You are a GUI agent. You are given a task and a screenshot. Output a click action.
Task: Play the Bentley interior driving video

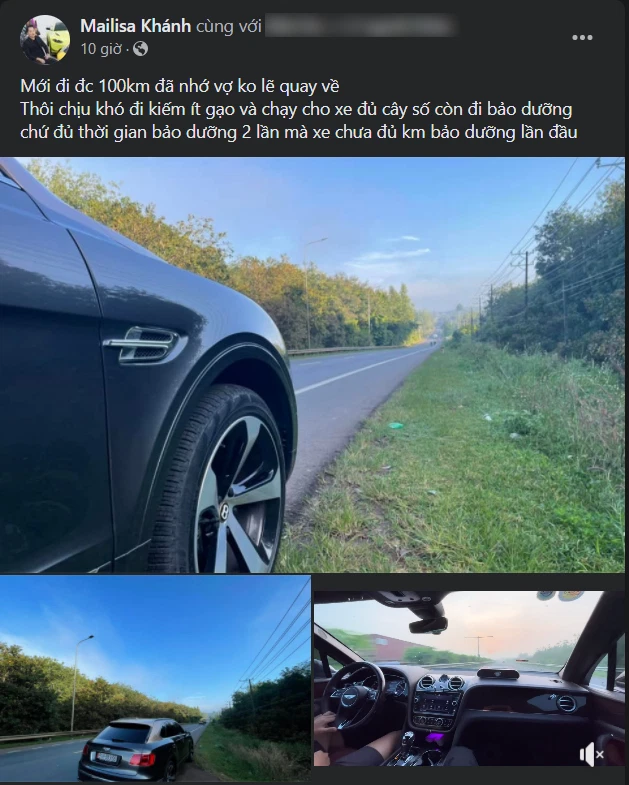tap(469, 678)
